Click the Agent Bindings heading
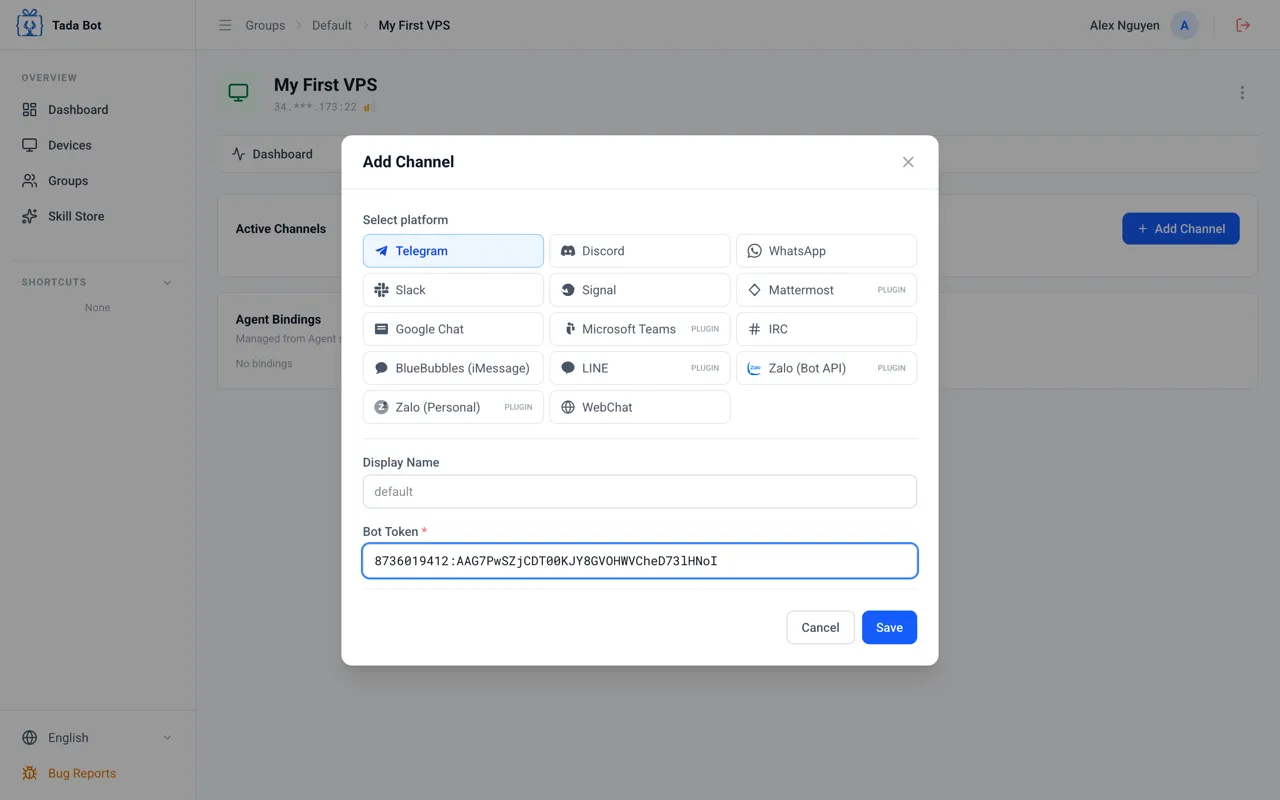 tap(278, 319)
